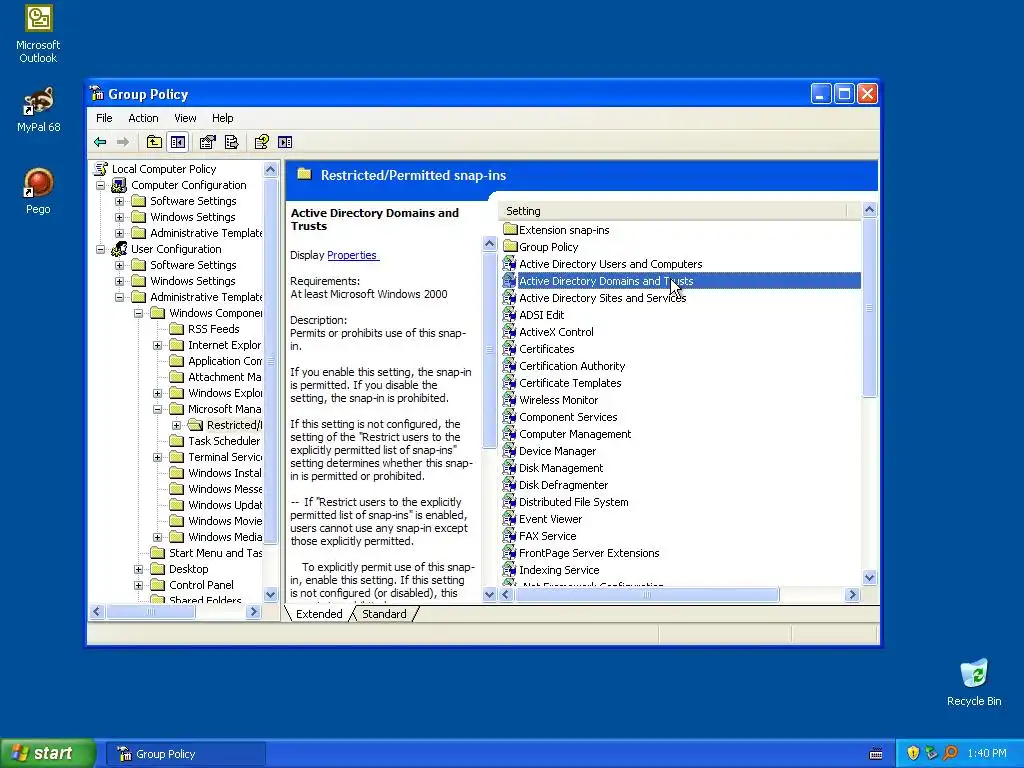Open the Recycle Bin desktop icon
Viewport: 1024px width, 768px height.
[974, 673]
